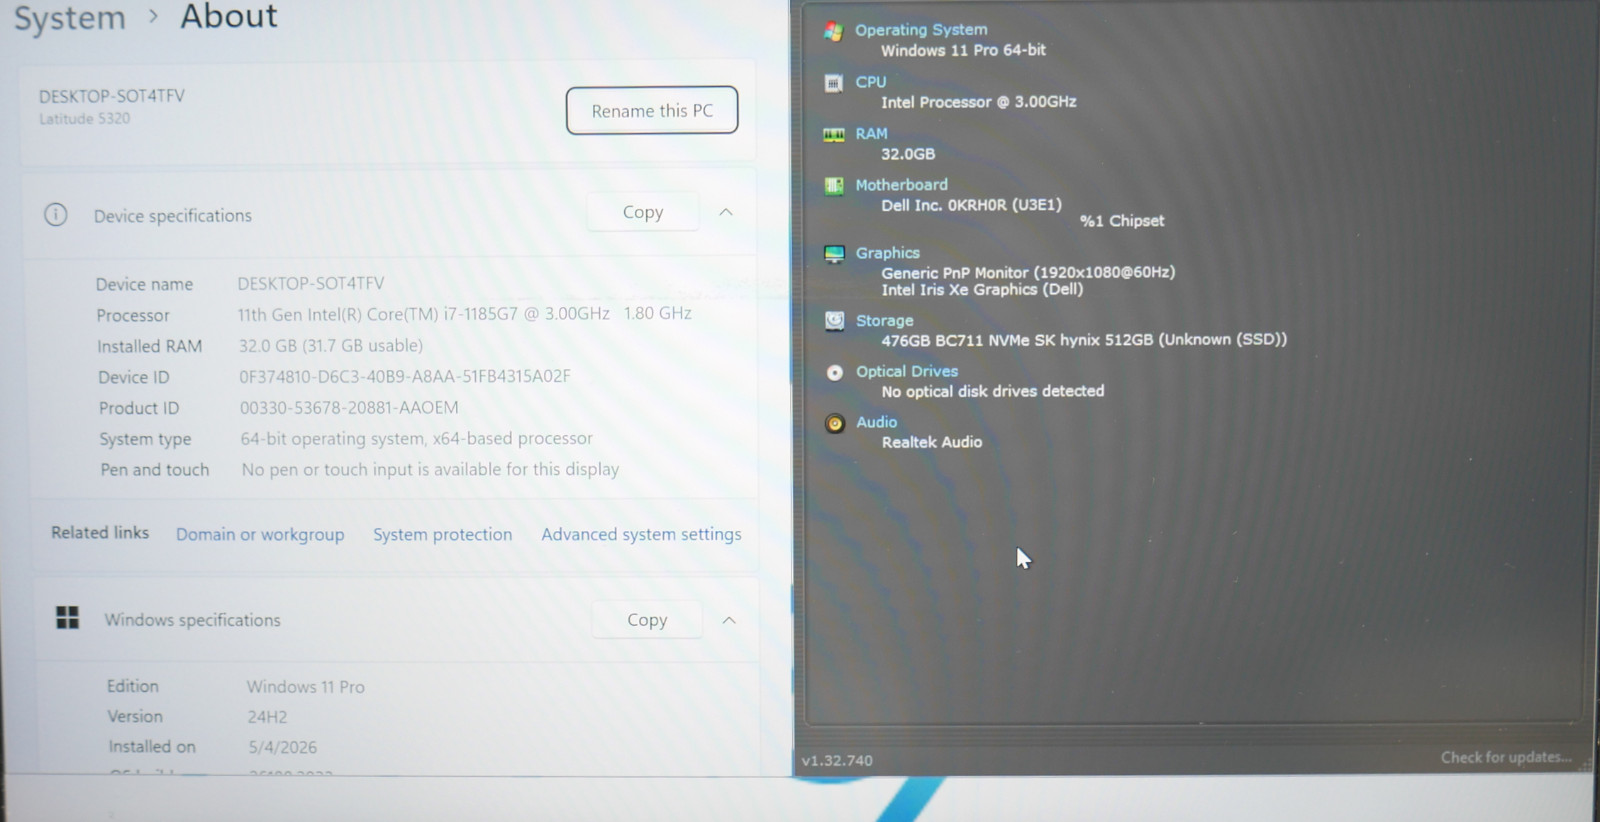1600x822 pixels.
Task: Click the Storage drive icon in Speccy
Action: click(x=834, y=321)
